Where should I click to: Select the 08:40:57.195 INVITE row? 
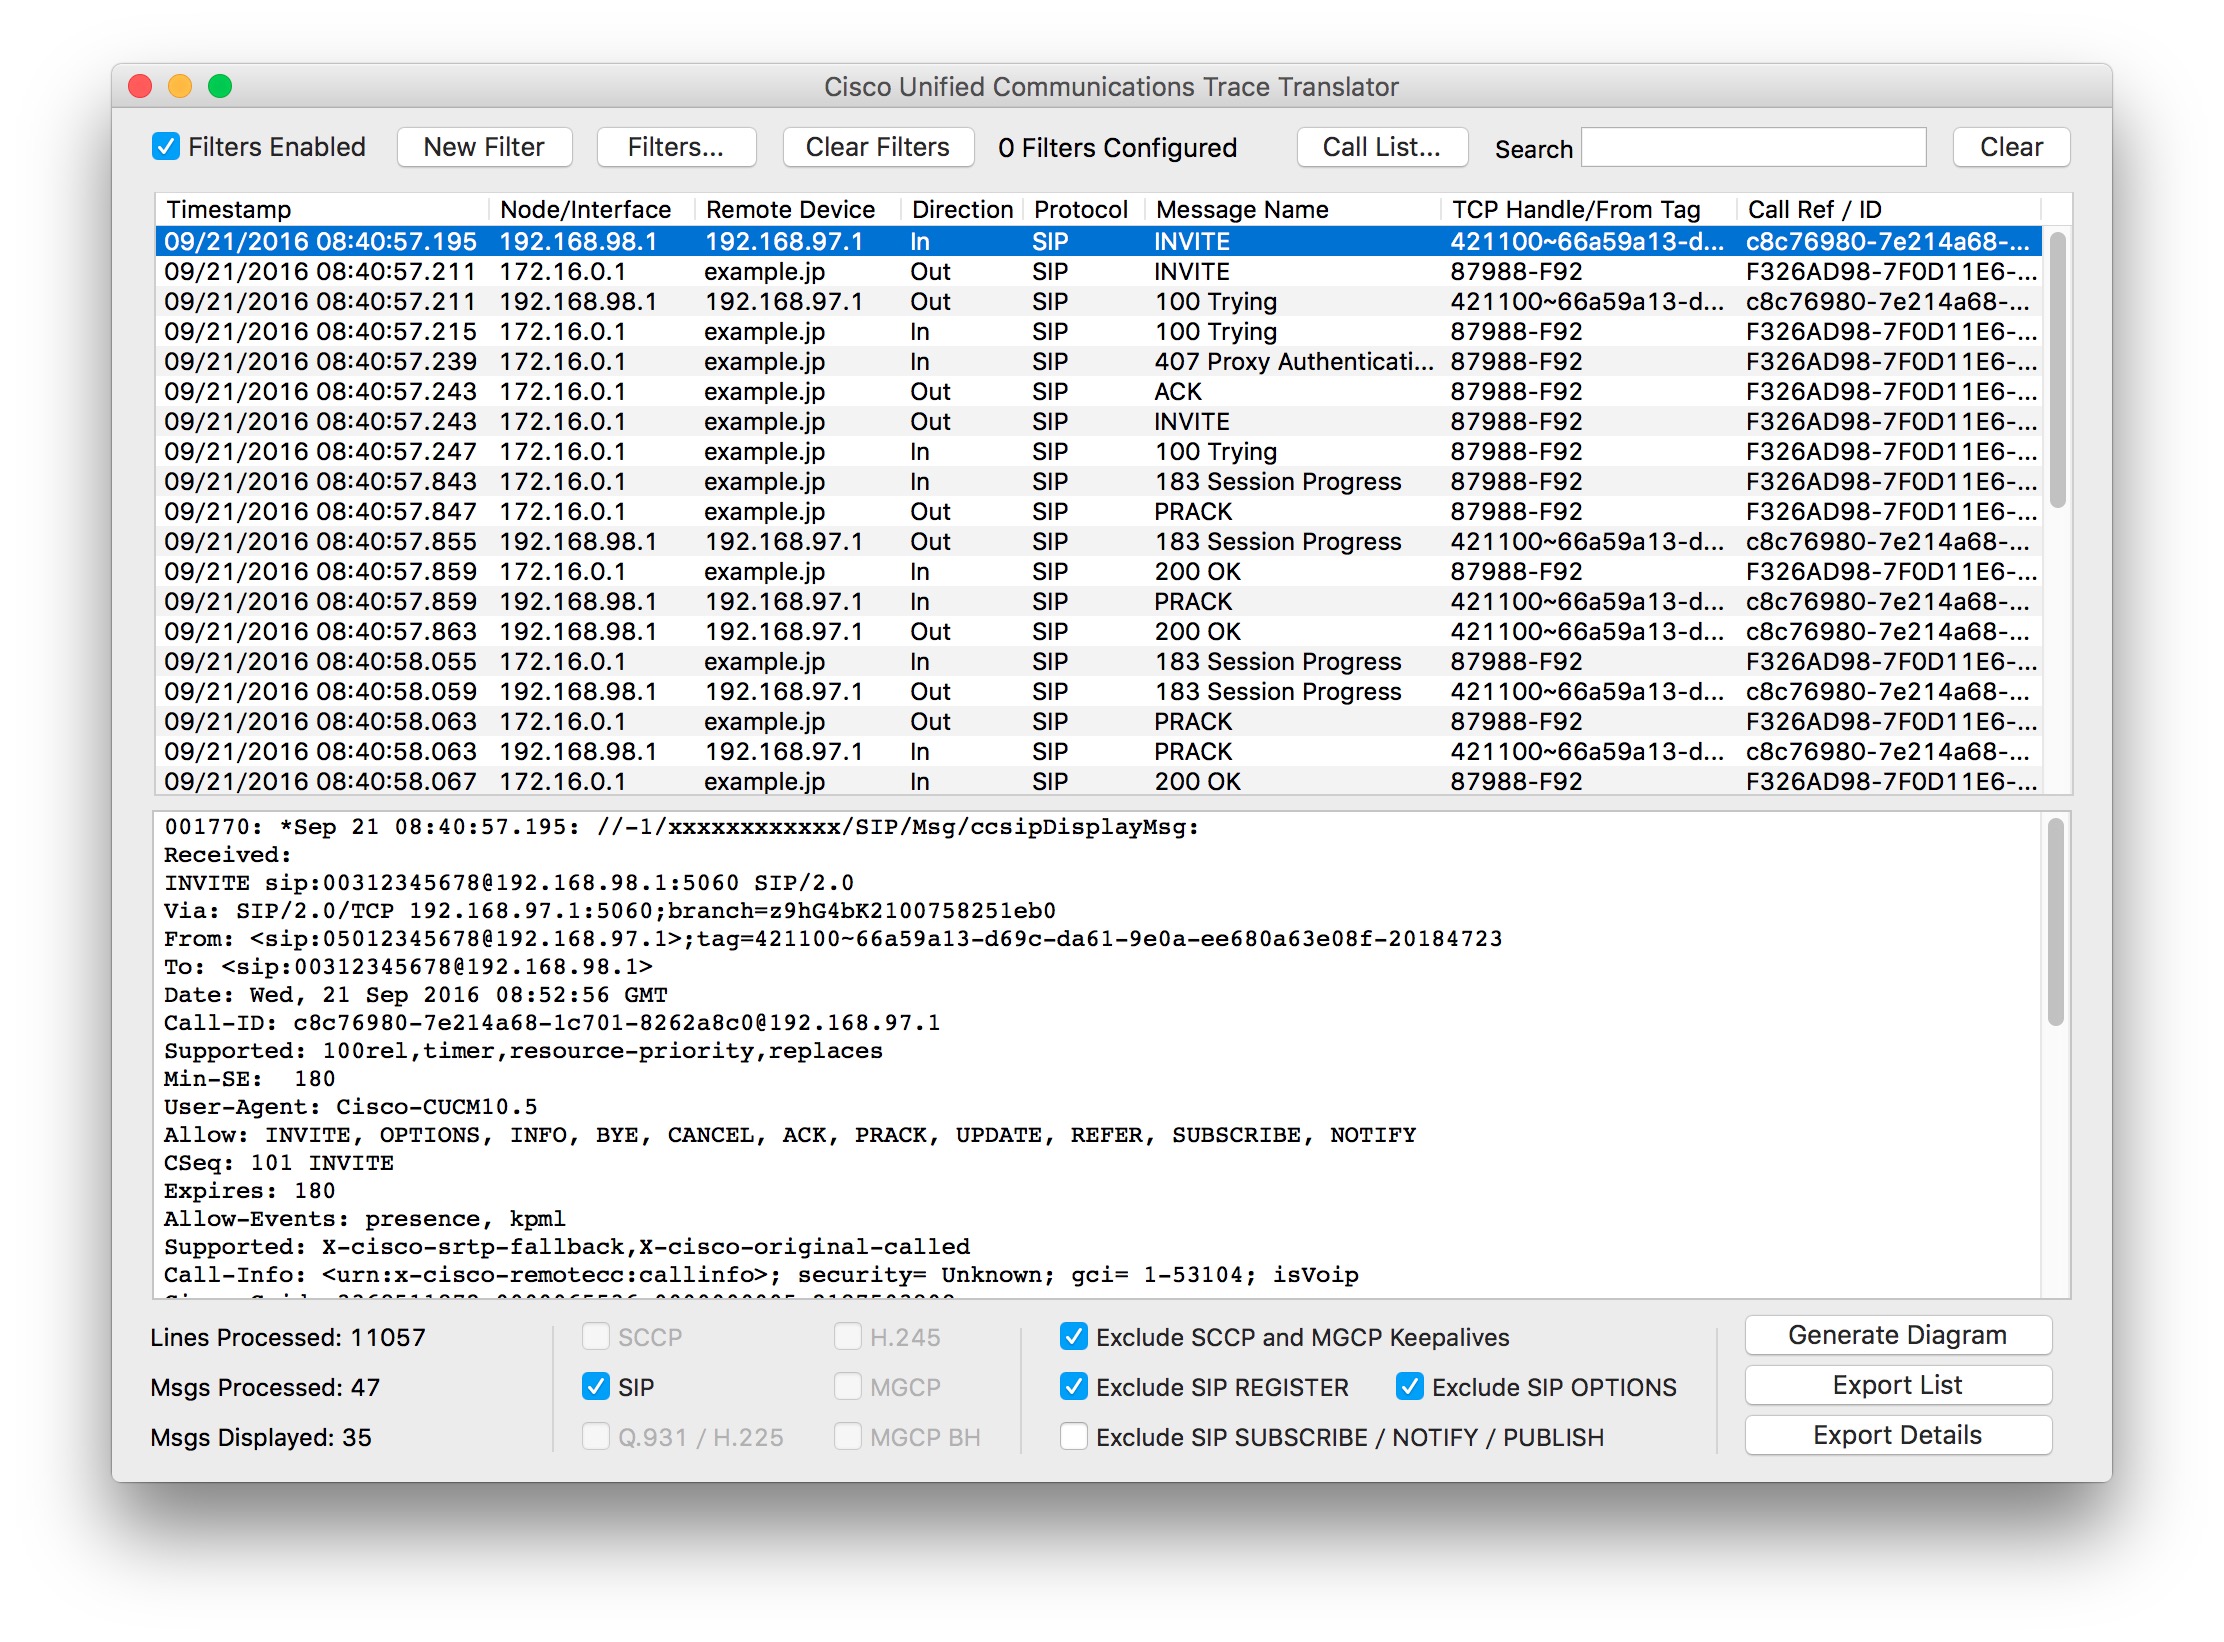click(1098, 241)
